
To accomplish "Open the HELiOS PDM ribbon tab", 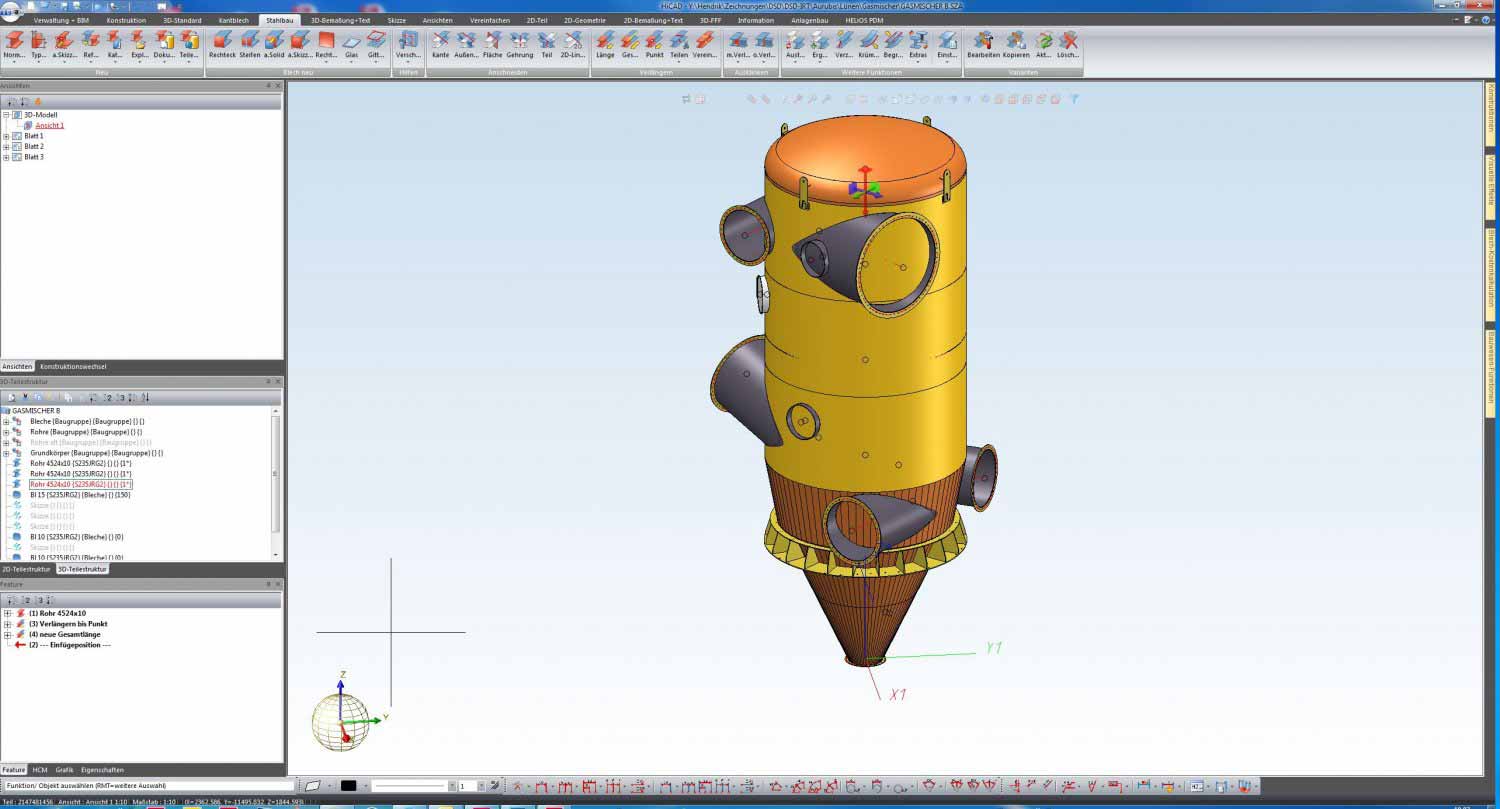I will pos(864,20).
